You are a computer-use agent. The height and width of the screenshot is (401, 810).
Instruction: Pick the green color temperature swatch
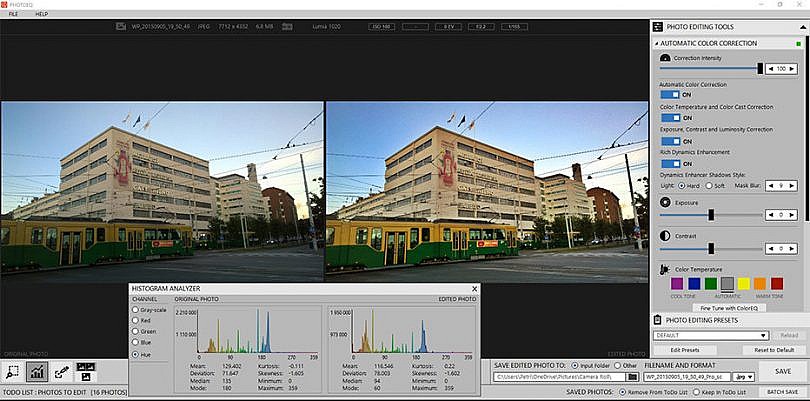(x=711, y=284)
